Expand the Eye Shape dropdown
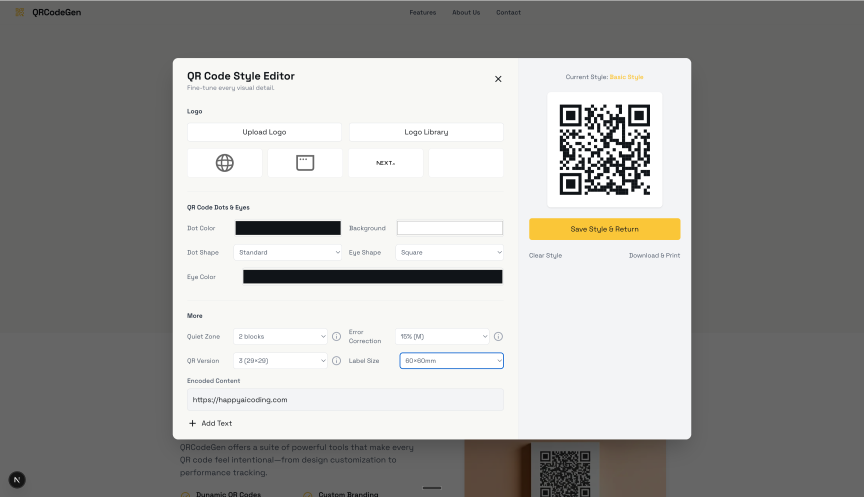This screenshot has height=497, width=864. [x=449, y=253]
